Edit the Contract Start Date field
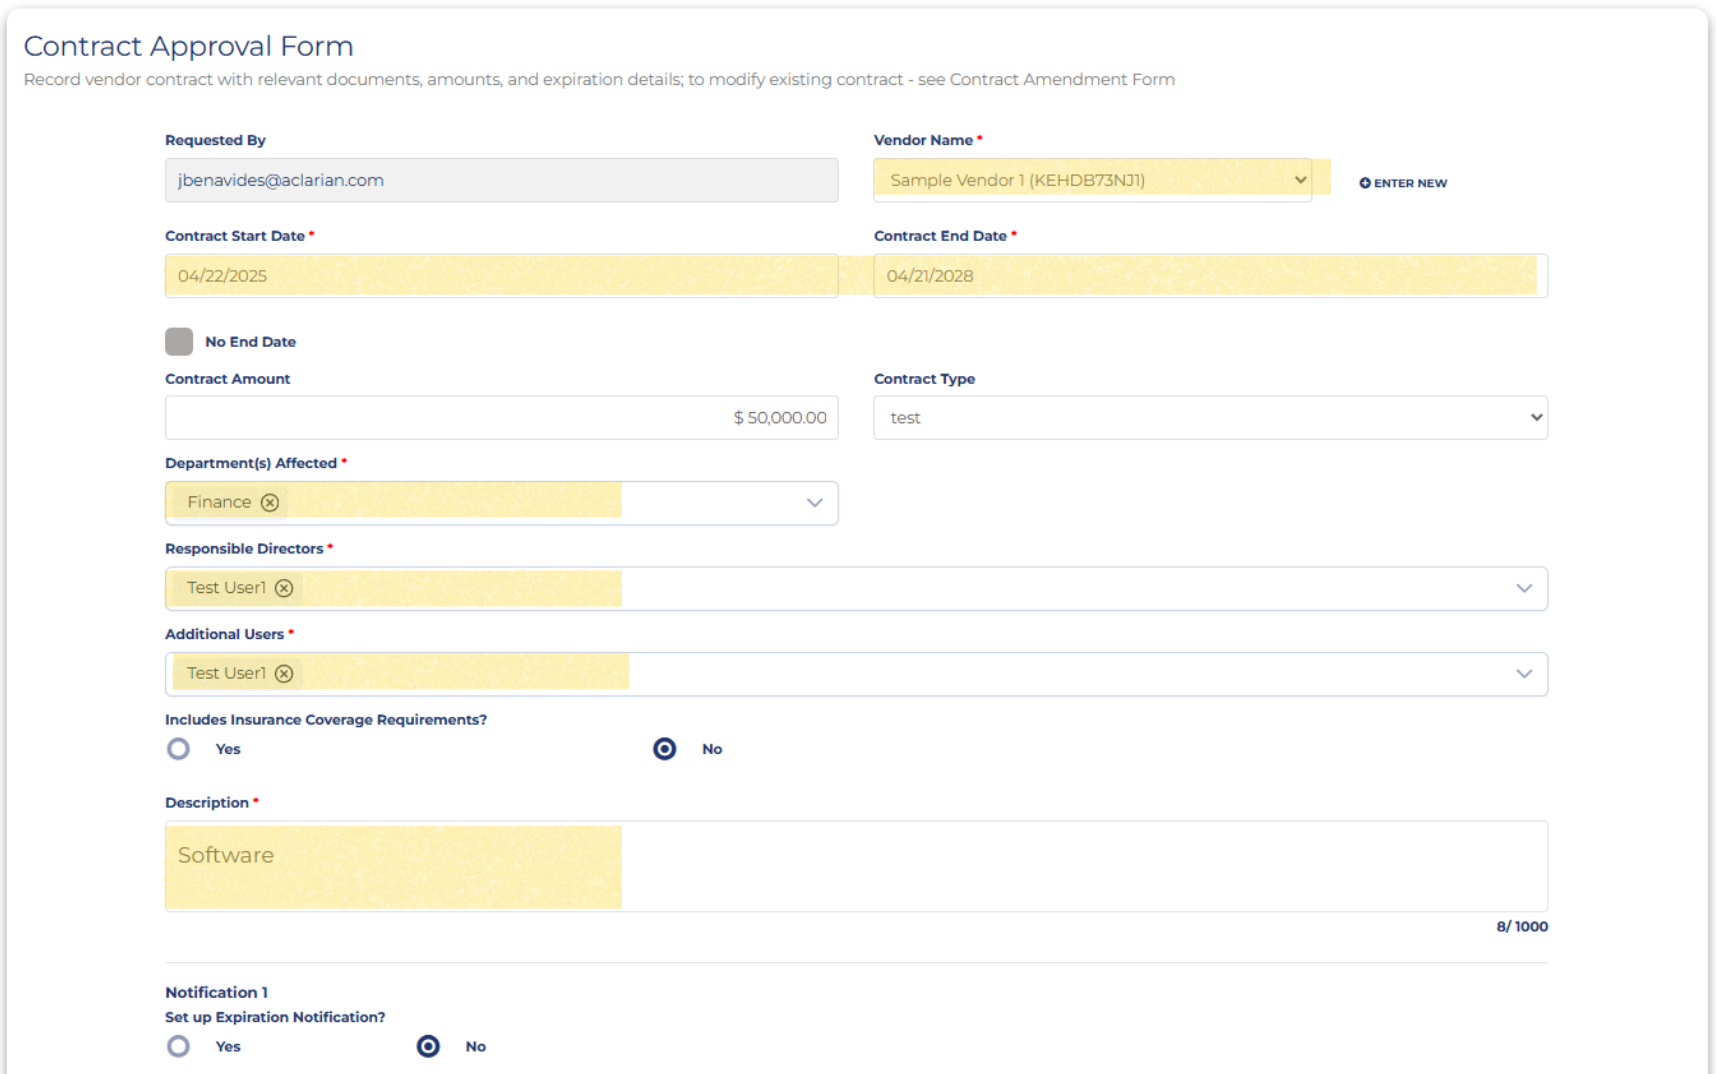The height and width of the screenshot is (1074, 1716). [x=501, y=276]
